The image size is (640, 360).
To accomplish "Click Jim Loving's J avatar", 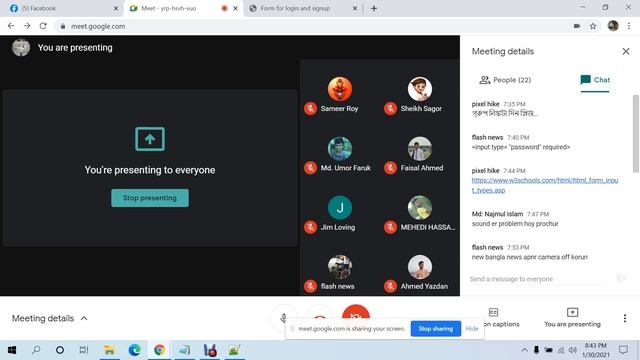I will point(340,208).
